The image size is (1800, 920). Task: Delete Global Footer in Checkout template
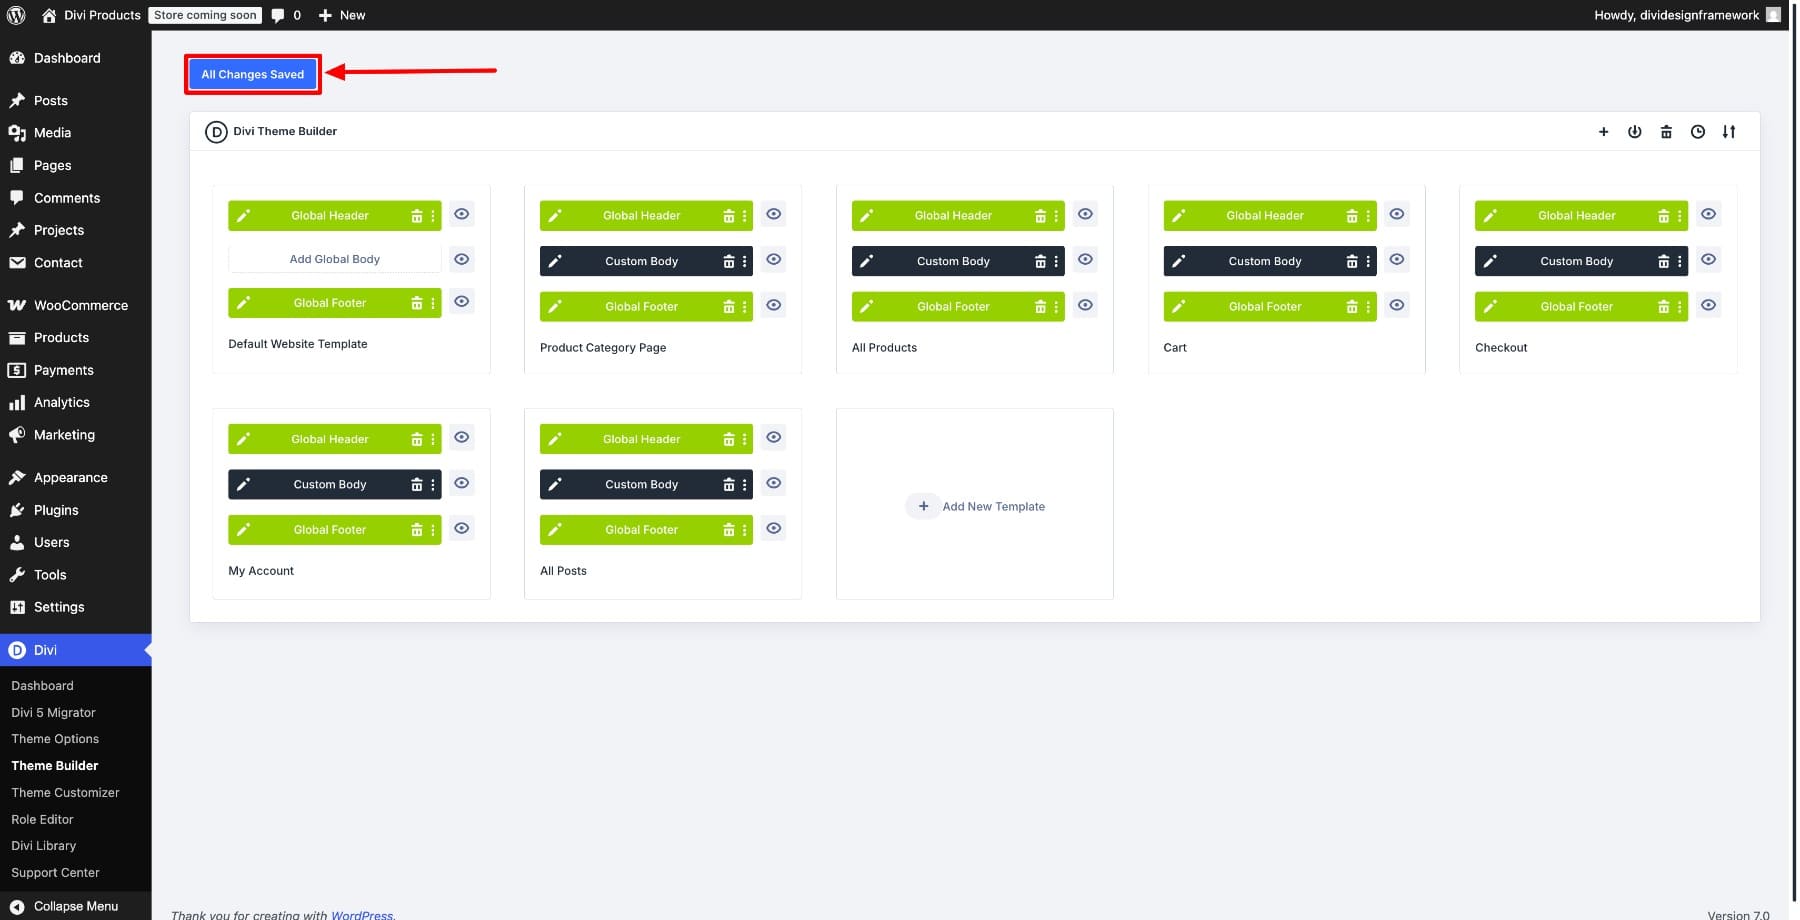[1664, 307]
